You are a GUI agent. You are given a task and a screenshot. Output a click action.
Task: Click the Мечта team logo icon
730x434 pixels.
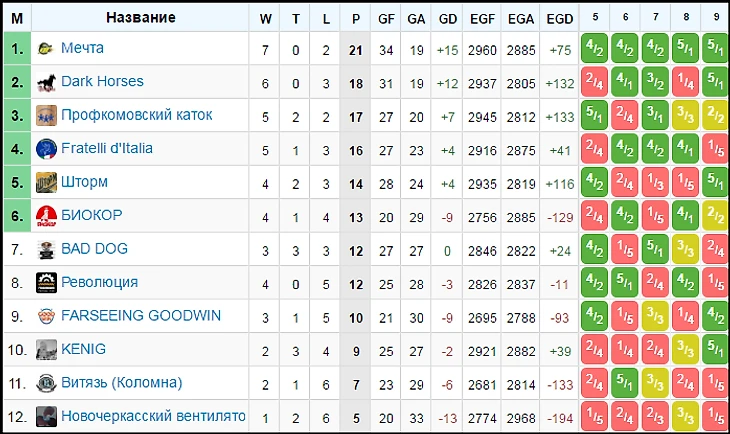[46, 48]
